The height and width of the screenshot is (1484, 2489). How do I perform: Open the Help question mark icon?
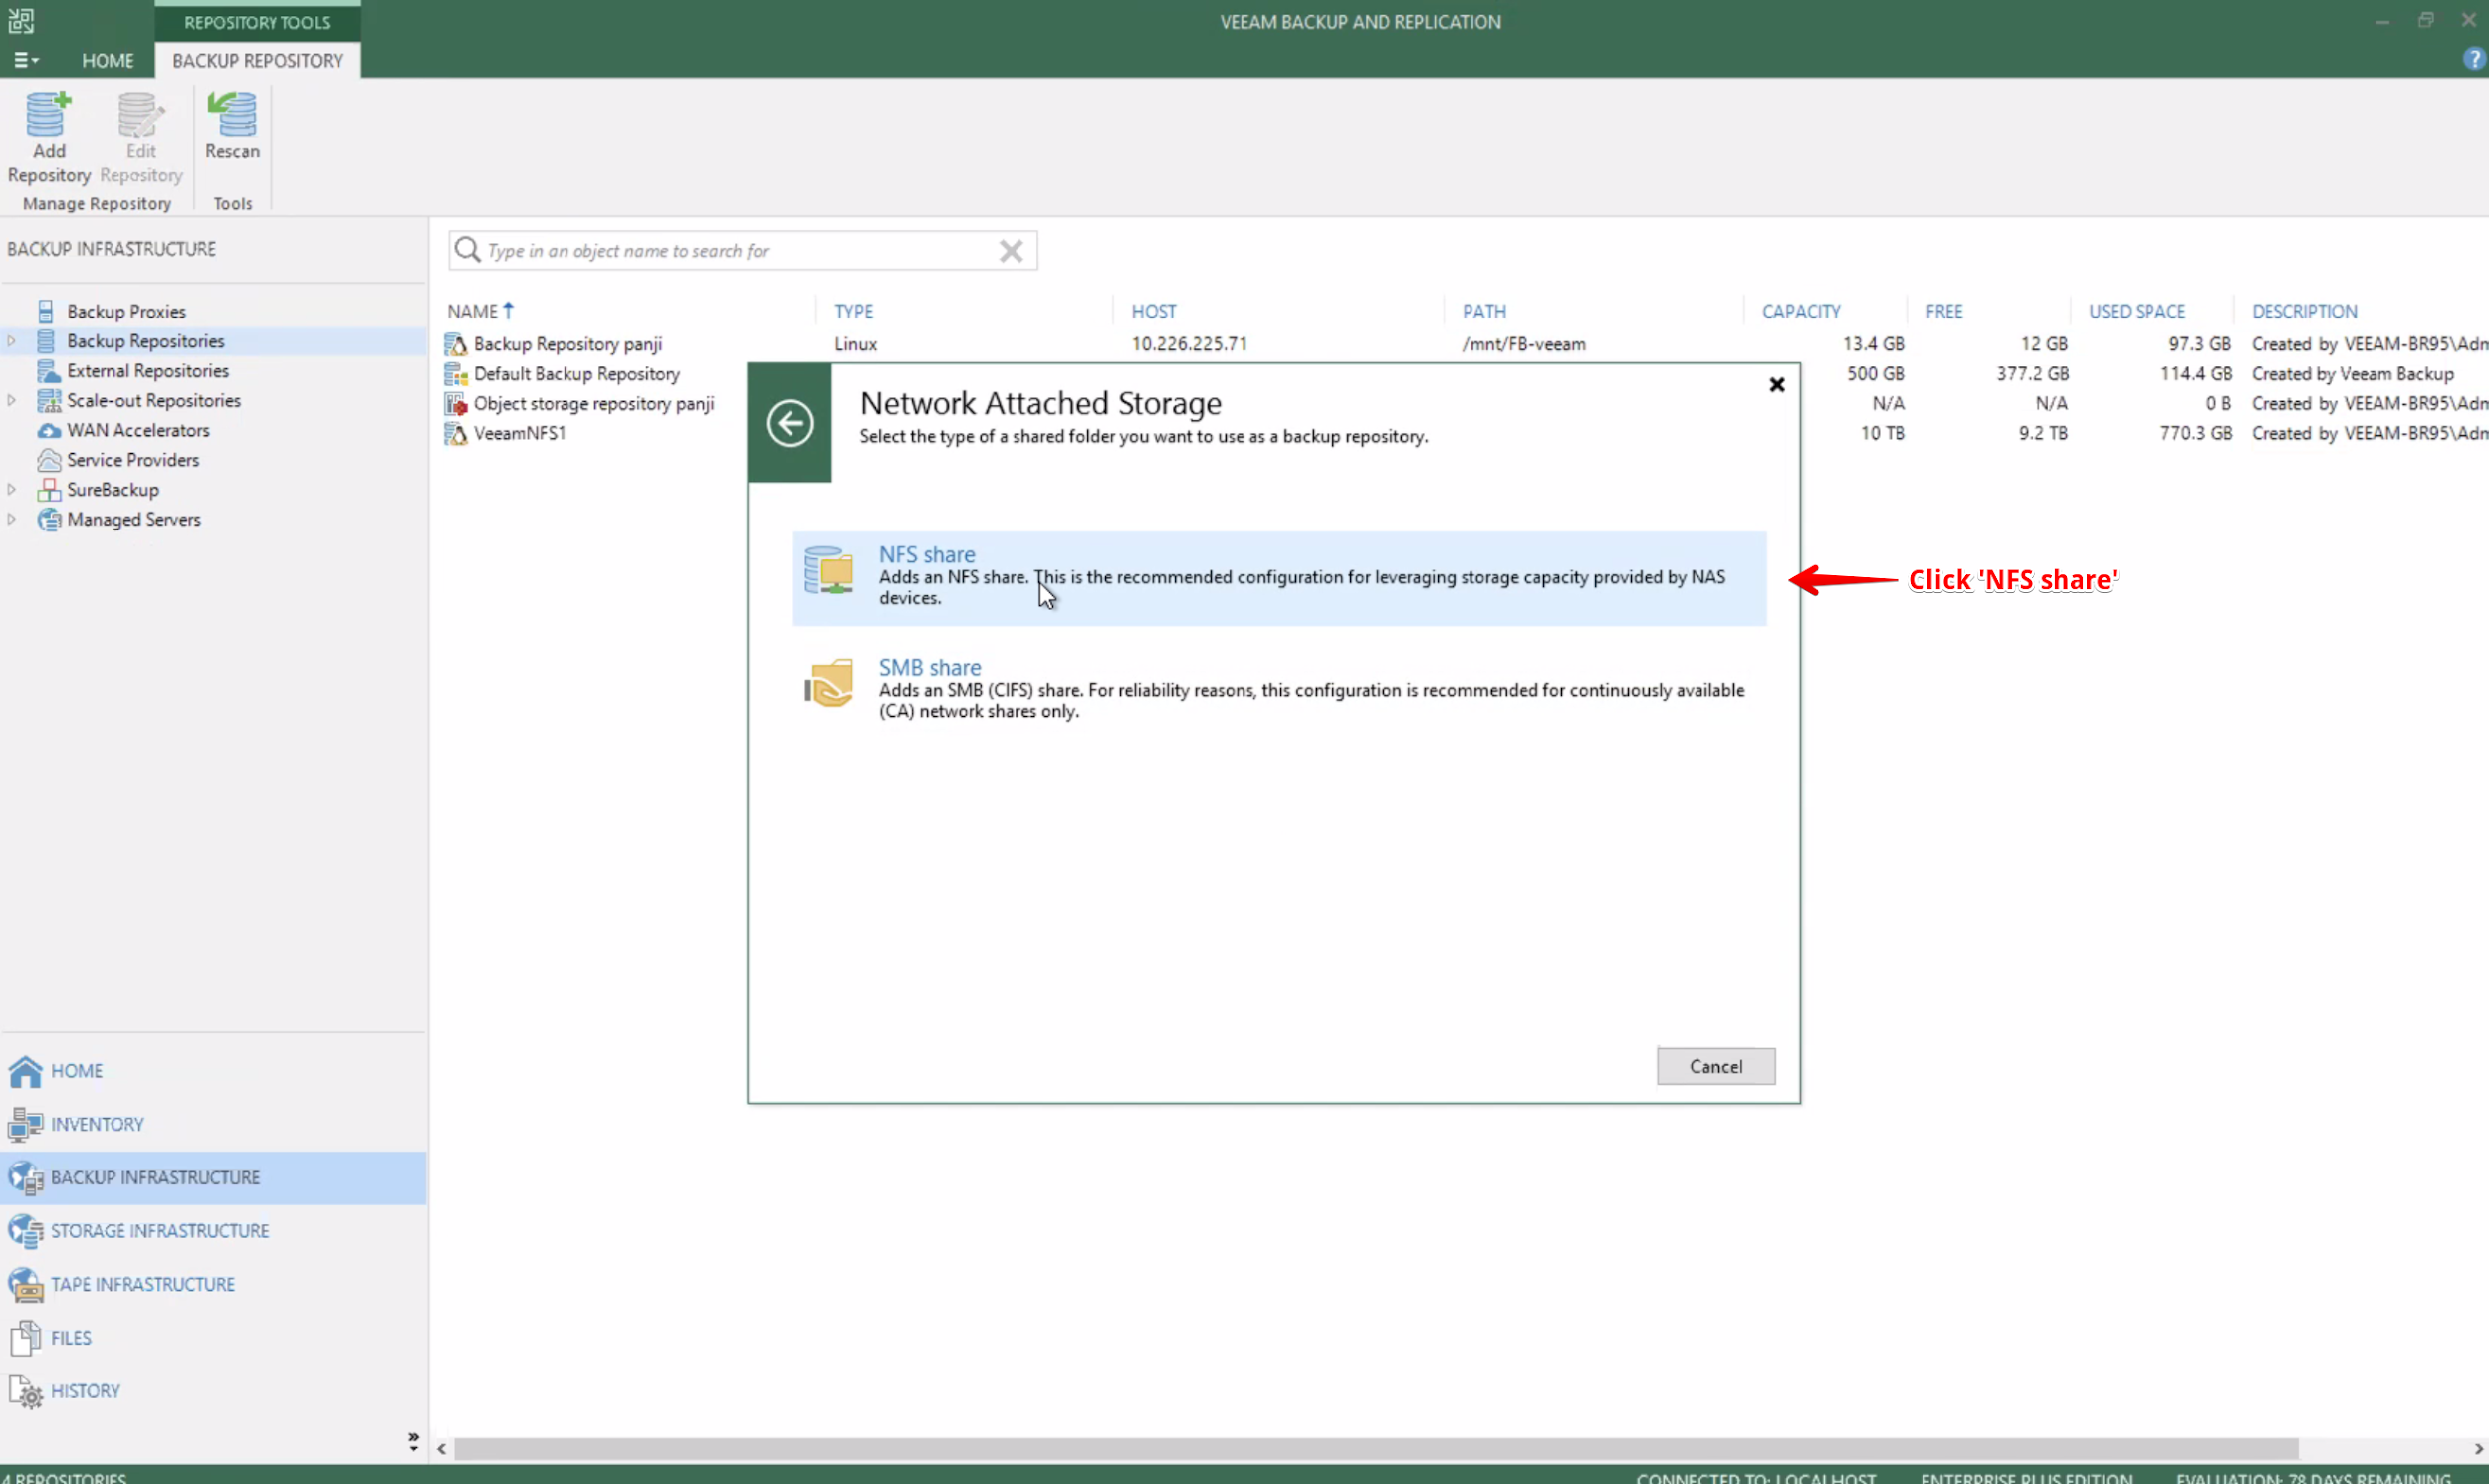2473,59
